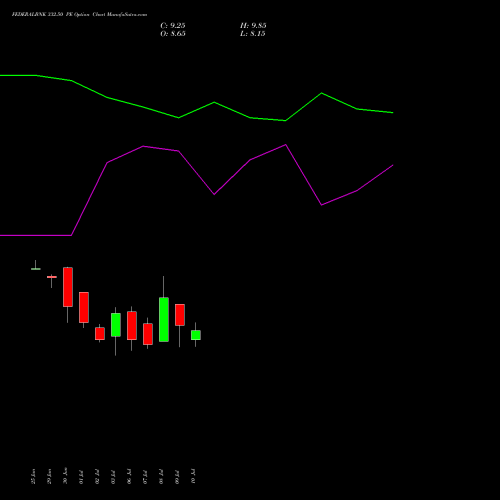This screenshot has height=500, width=500.
Task: Select the 03 Jul date label
Action: coord(113,477)
